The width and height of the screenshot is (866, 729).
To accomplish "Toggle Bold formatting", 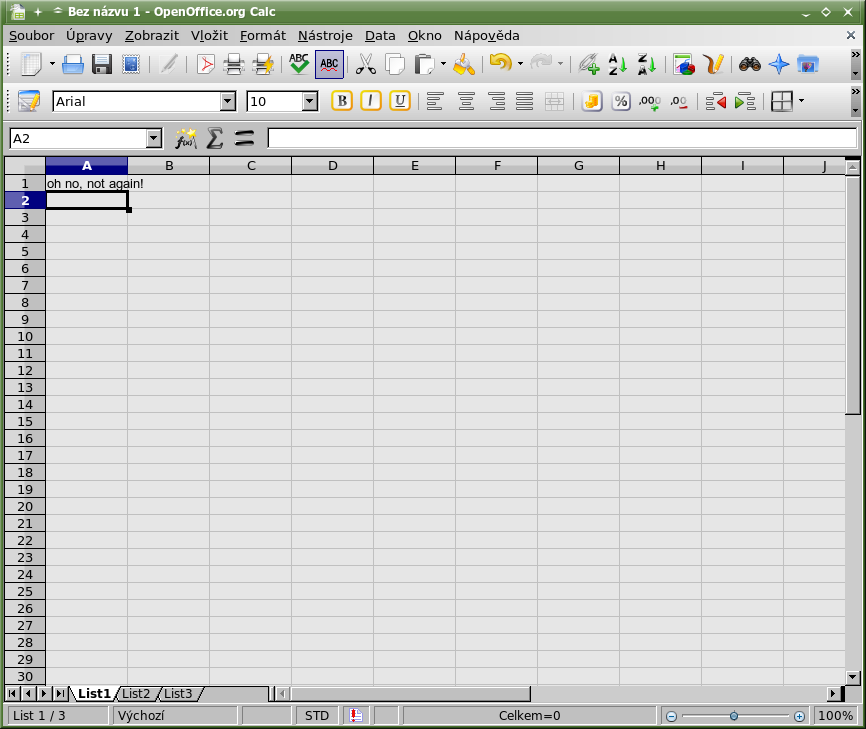I will [x=342, y=101].
